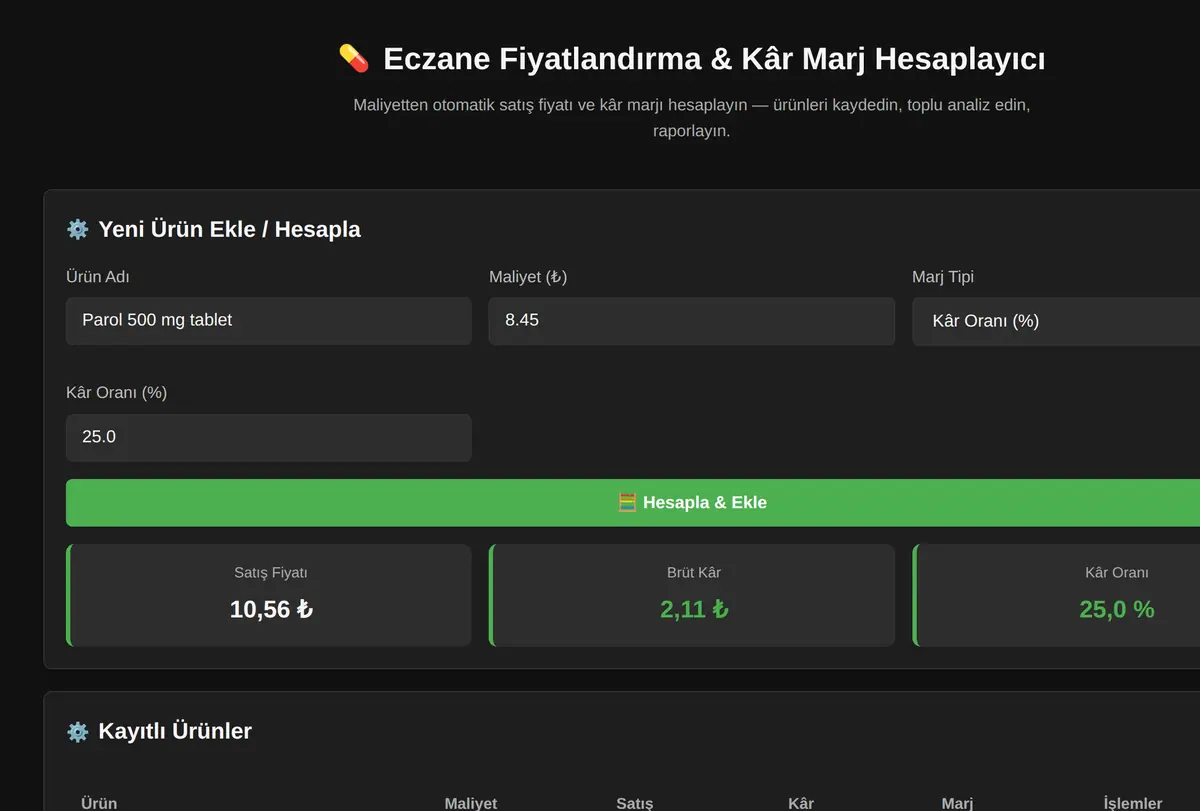
Task: Click the Marj Tipi field label
Action: pyautogui.click(x=943, y=277)
